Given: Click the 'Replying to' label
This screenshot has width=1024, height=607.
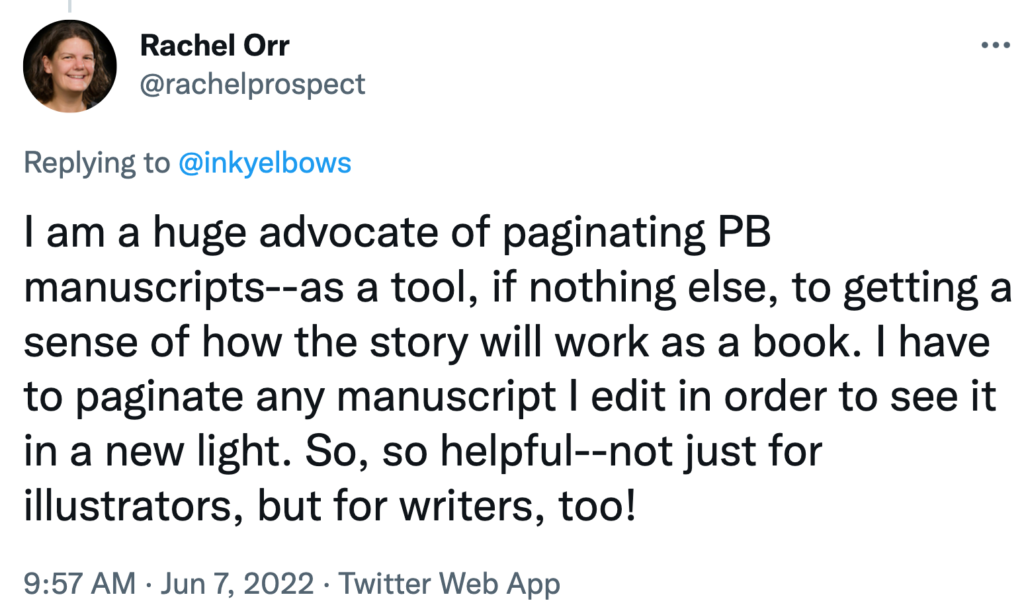Looking at the screenshot, I should click(97, 163).
